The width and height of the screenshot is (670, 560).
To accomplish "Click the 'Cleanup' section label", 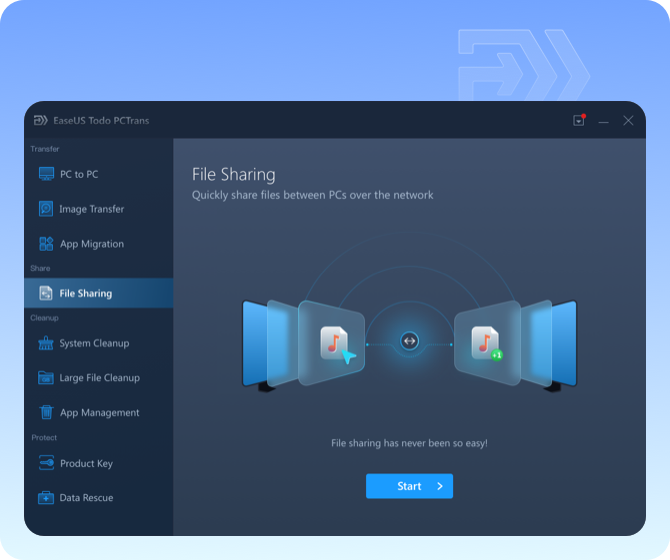I will [x=44, y=318].
